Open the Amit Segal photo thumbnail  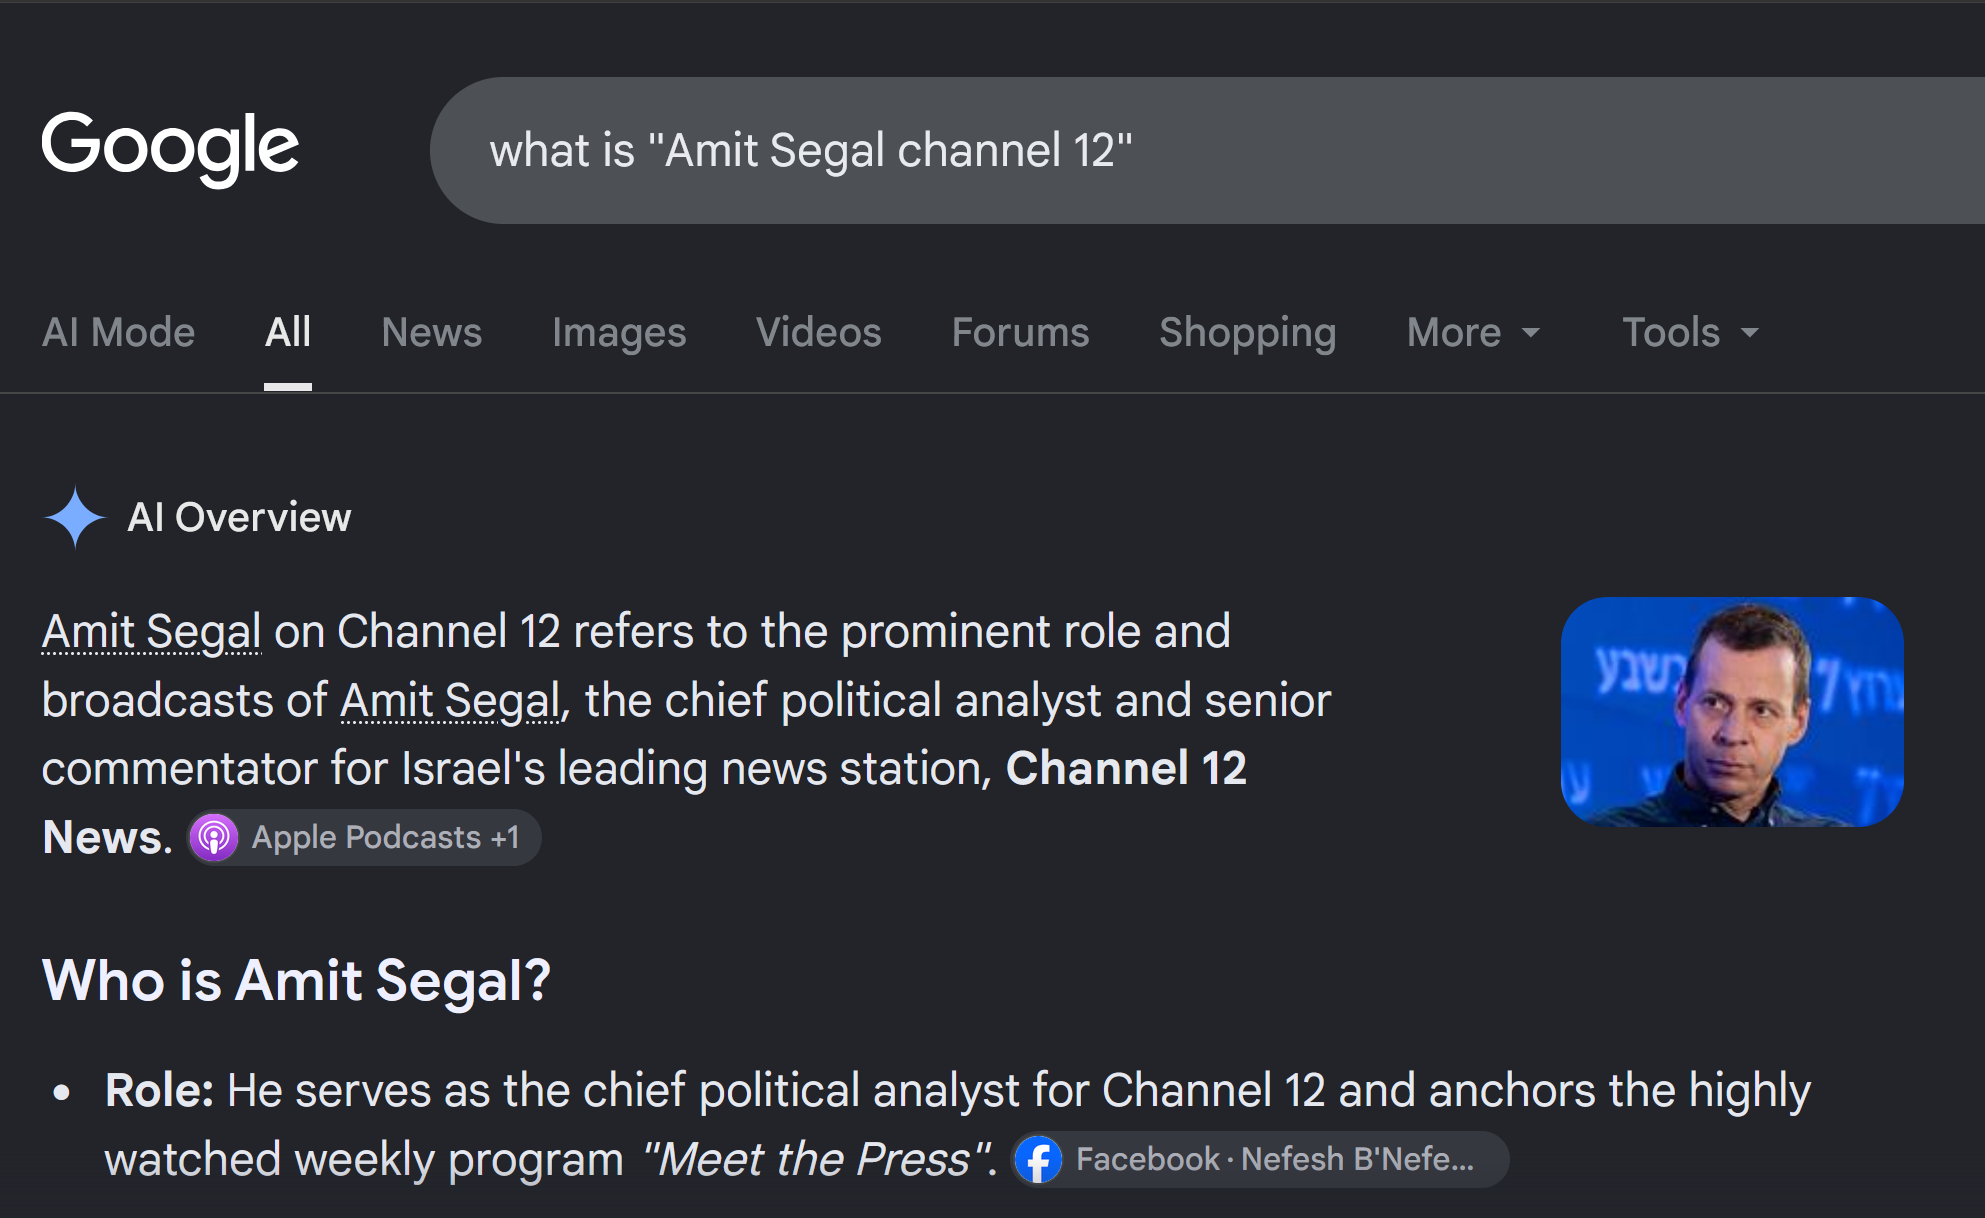click(x=1732, y=712)
